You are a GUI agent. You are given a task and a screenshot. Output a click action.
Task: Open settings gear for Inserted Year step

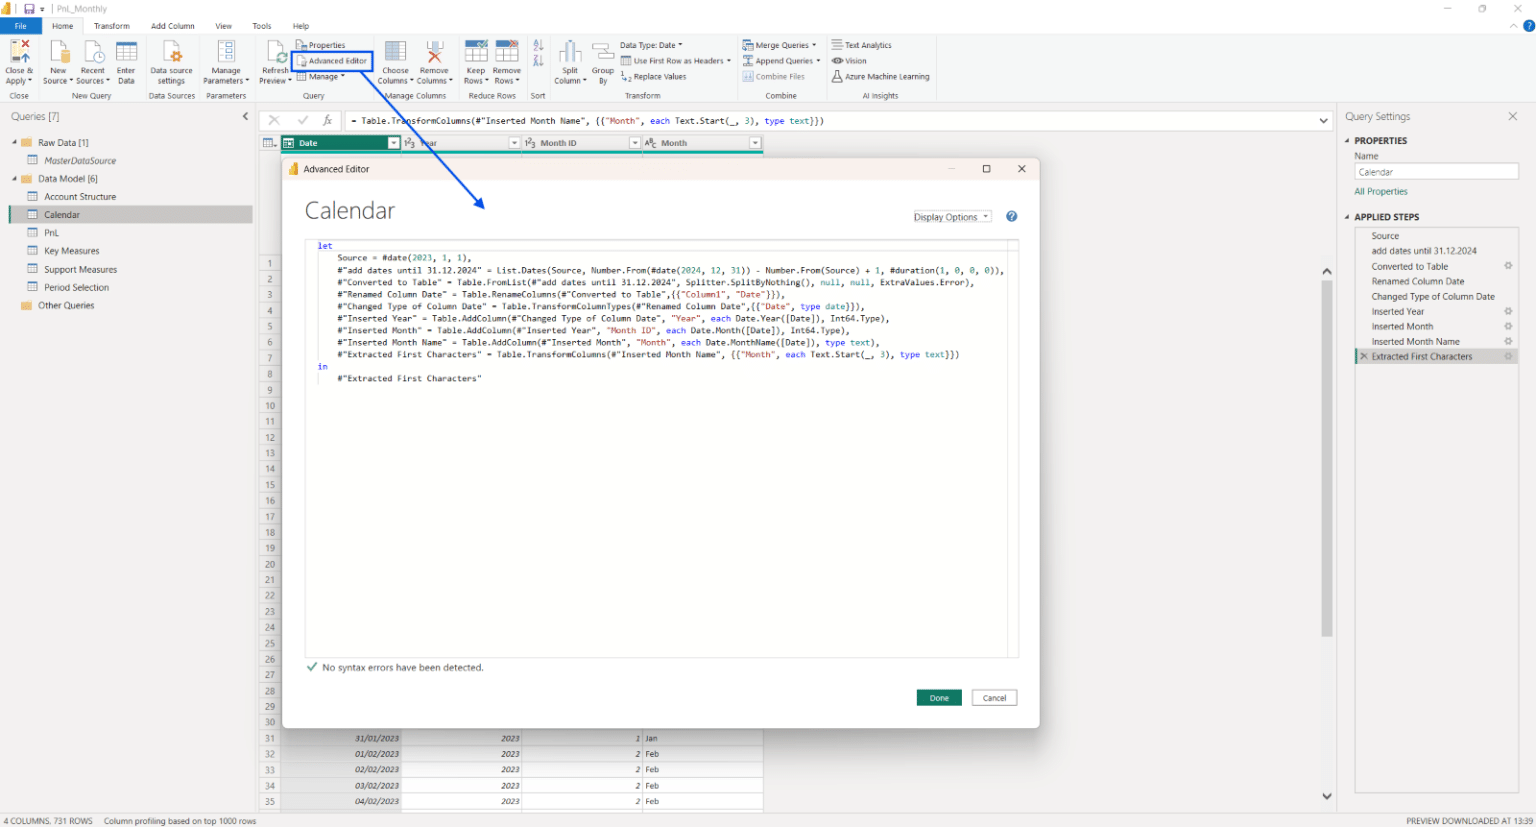point(1508,311)
